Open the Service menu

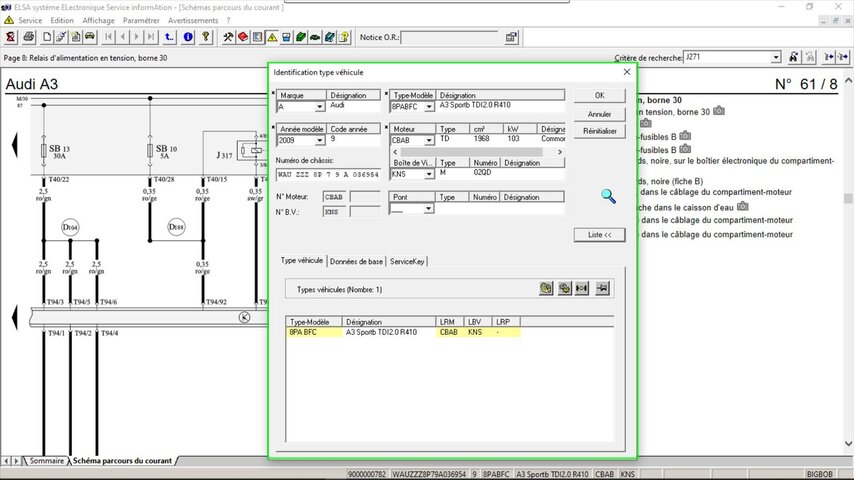30,20
